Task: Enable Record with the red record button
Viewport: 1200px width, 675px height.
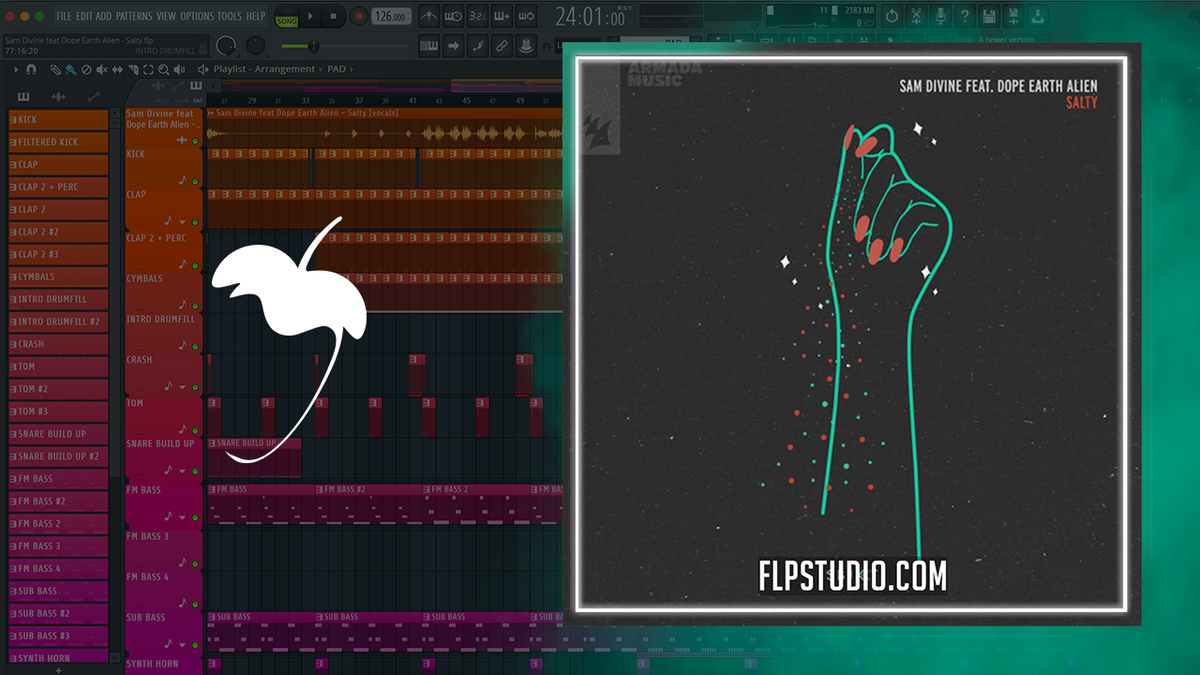Action: click(x=359, y=16)
